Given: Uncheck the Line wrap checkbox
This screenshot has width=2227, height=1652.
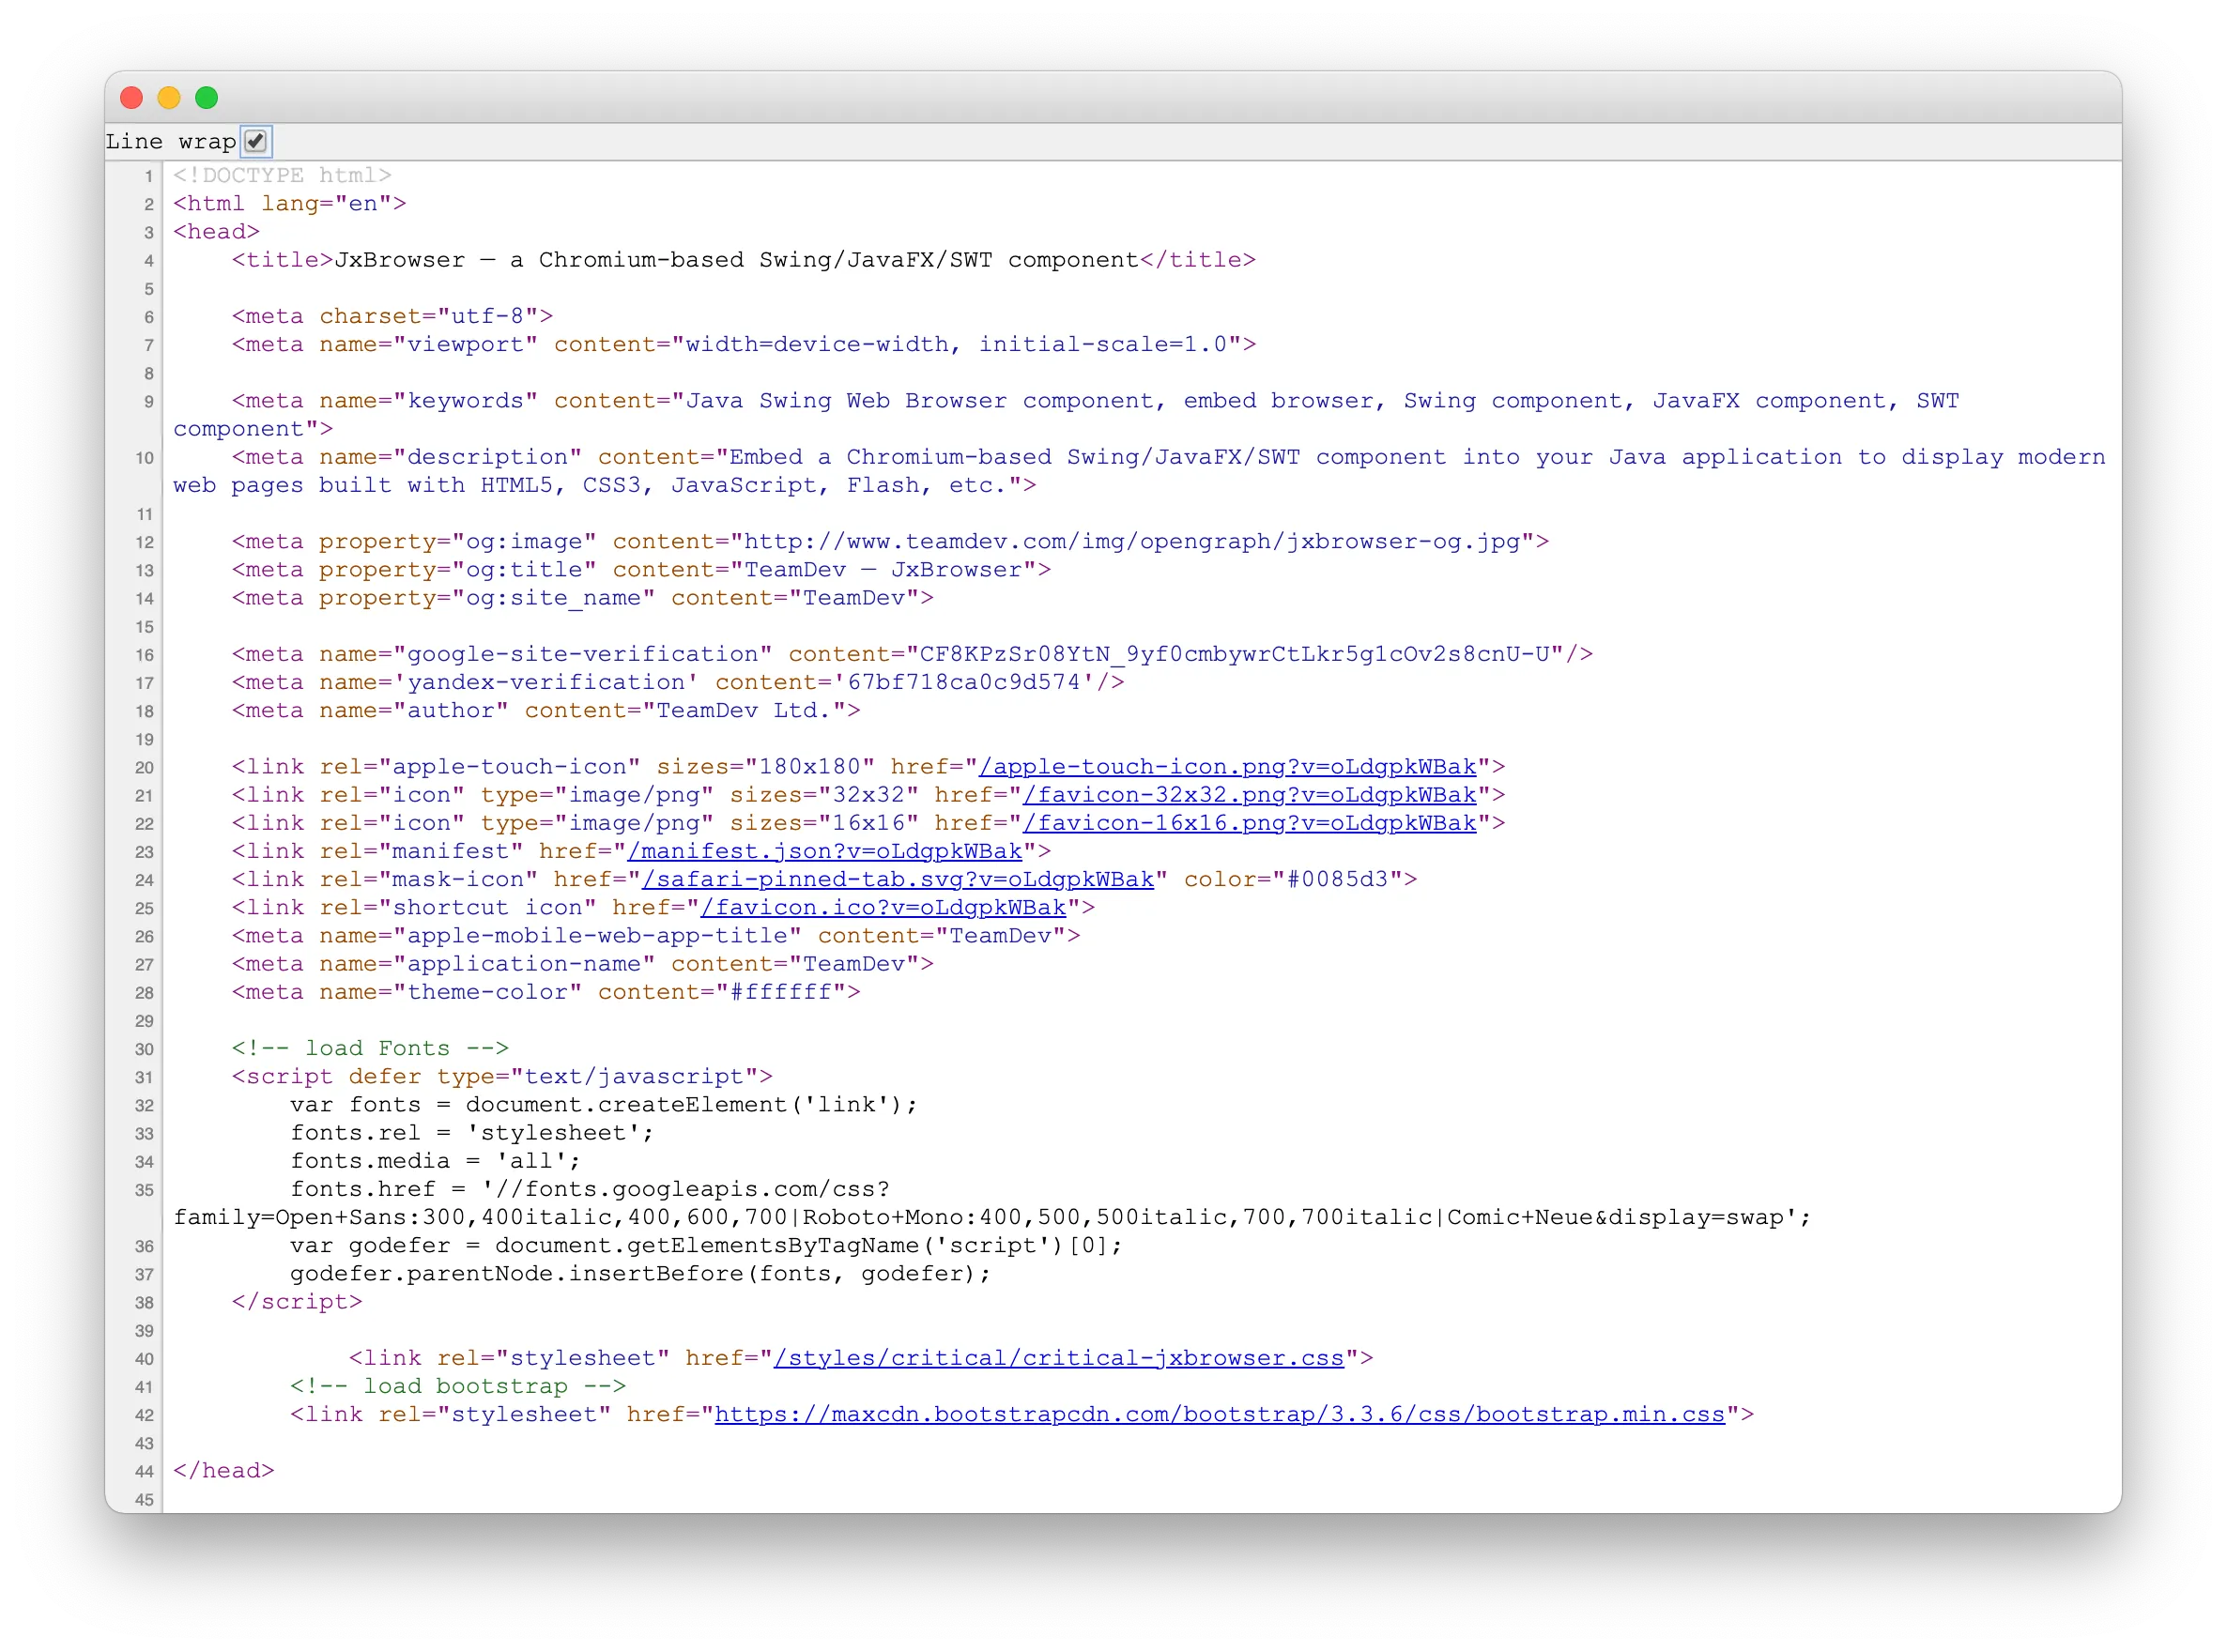Looking at the screenshot, I should point(256,141).
